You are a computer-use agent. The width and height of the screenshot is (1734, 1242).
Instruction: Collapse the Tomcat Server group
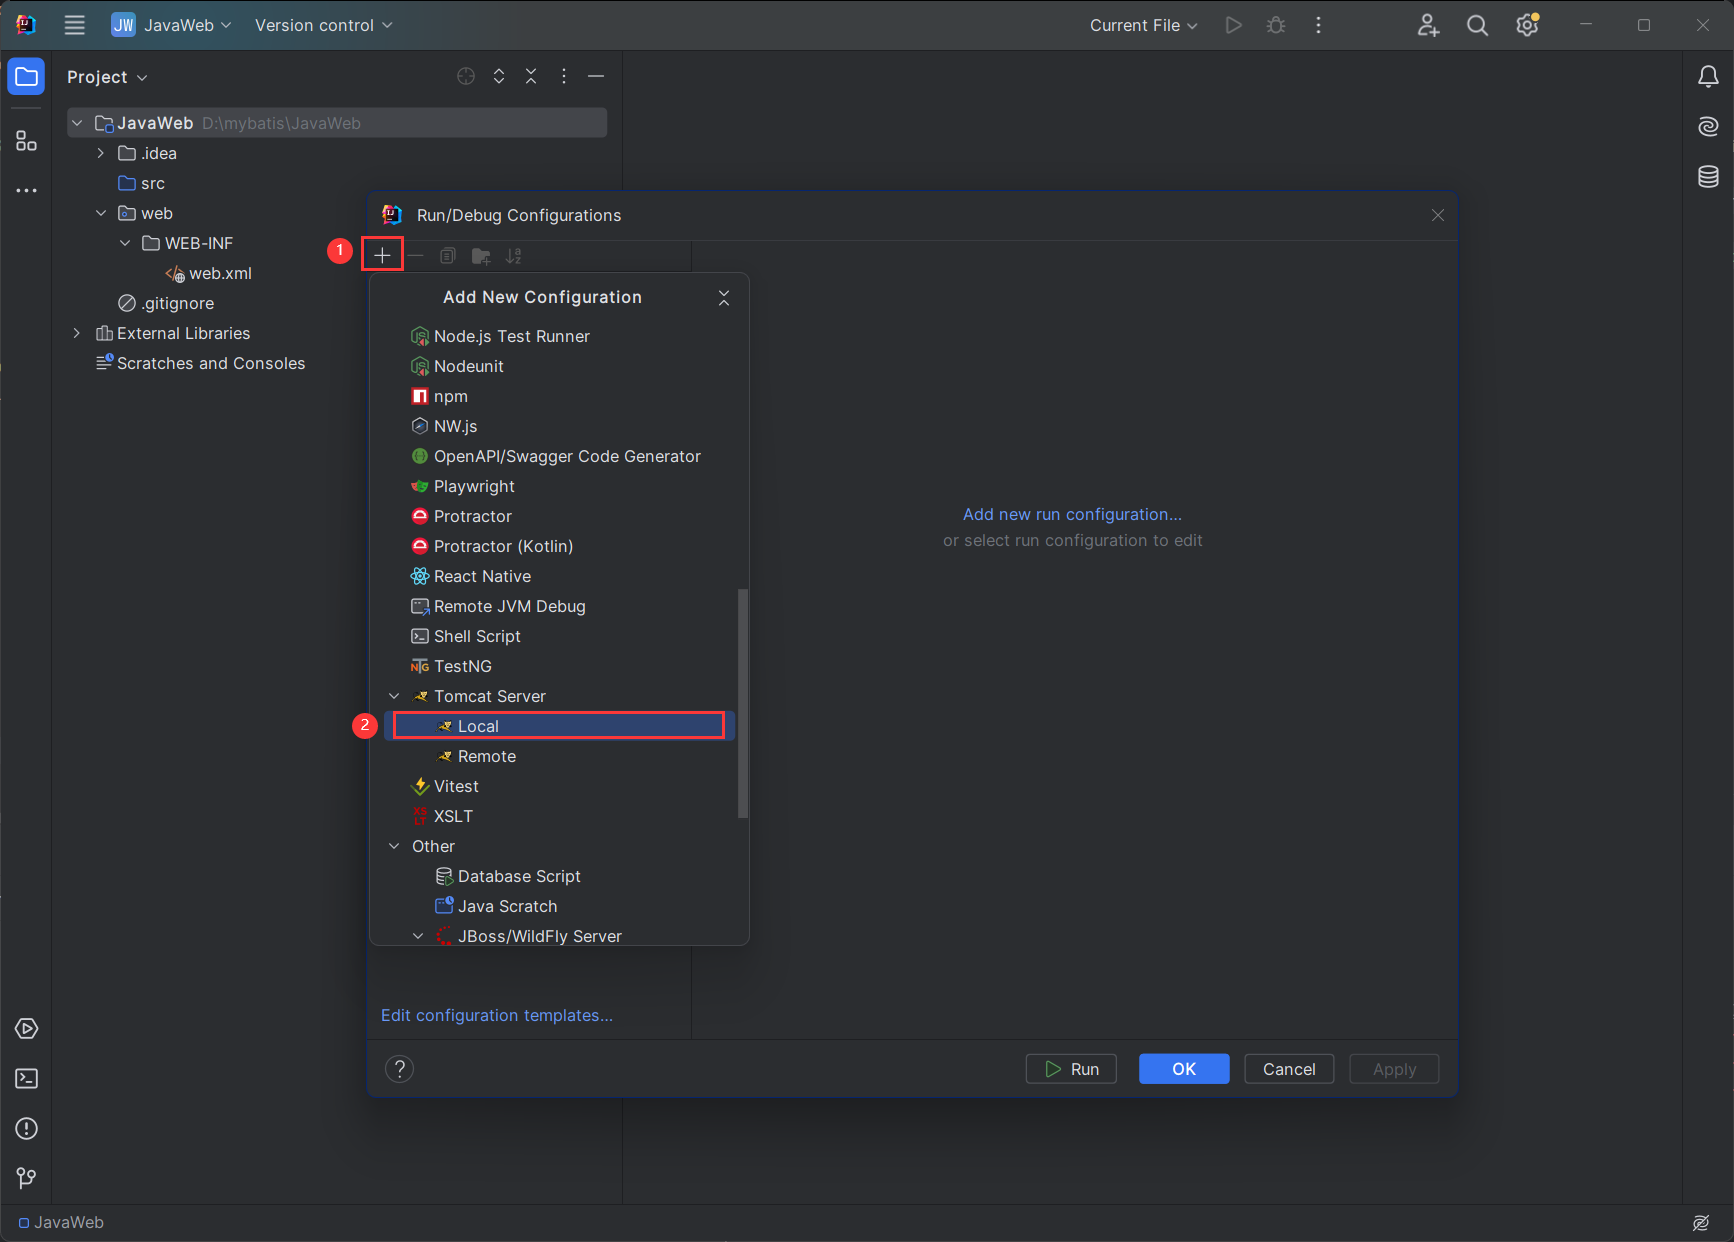click(x=394, y=697)
